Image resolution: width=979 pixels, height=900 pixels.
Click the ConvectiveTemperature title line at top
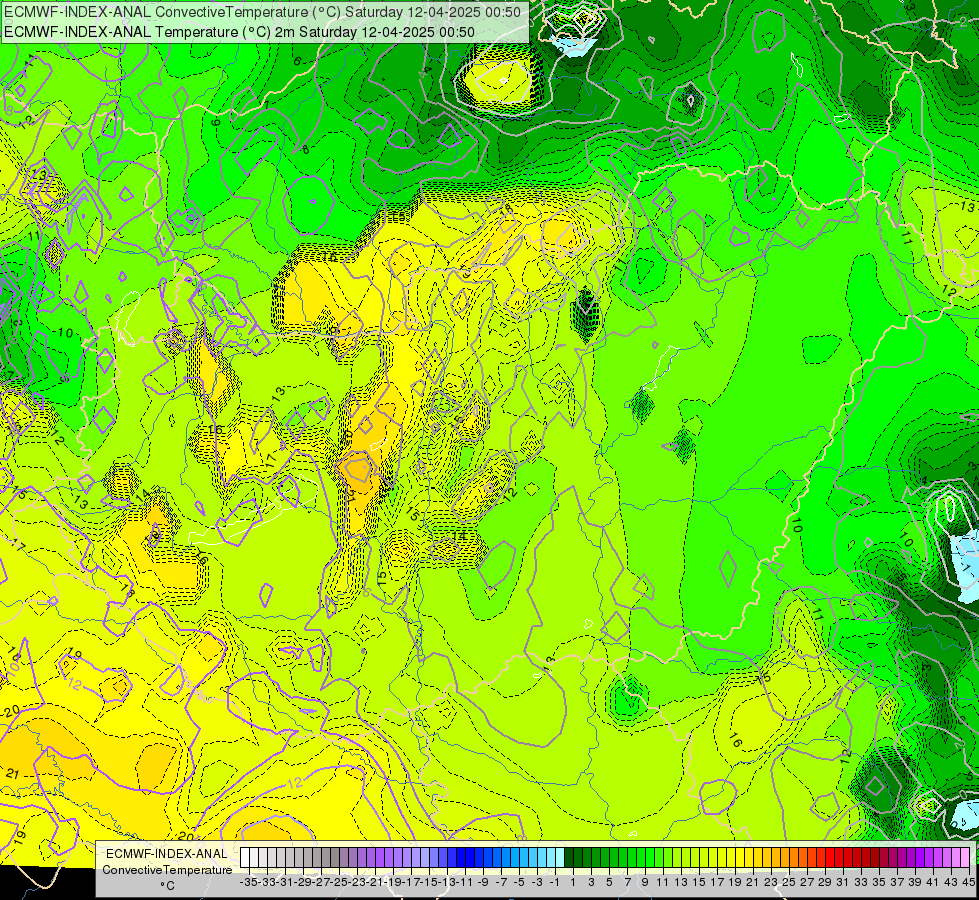pyautogui.click(x=262, y=12)
